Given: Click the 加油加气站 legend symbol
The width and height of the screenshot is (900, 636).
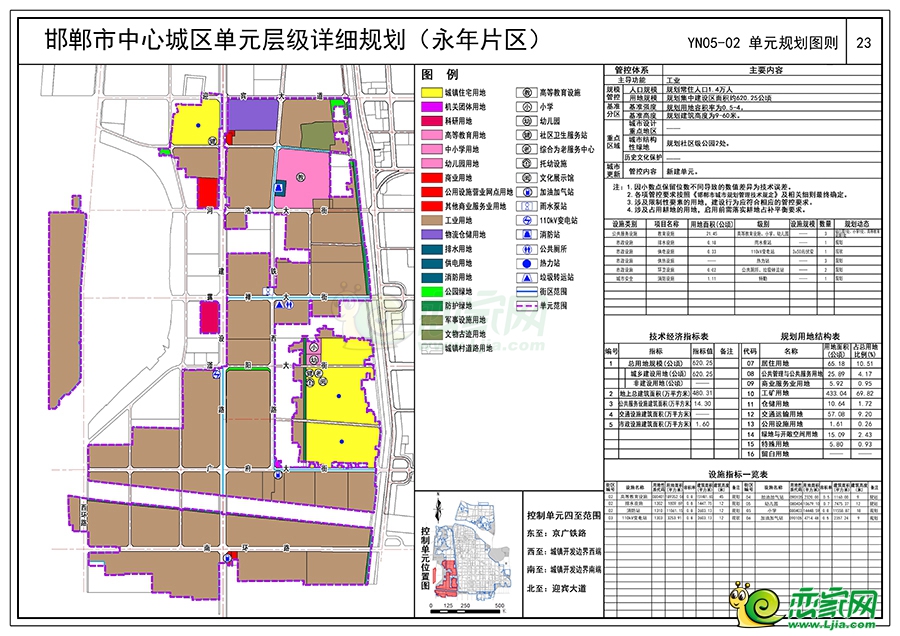Looking at the screenshot, I should pos(526,192).
